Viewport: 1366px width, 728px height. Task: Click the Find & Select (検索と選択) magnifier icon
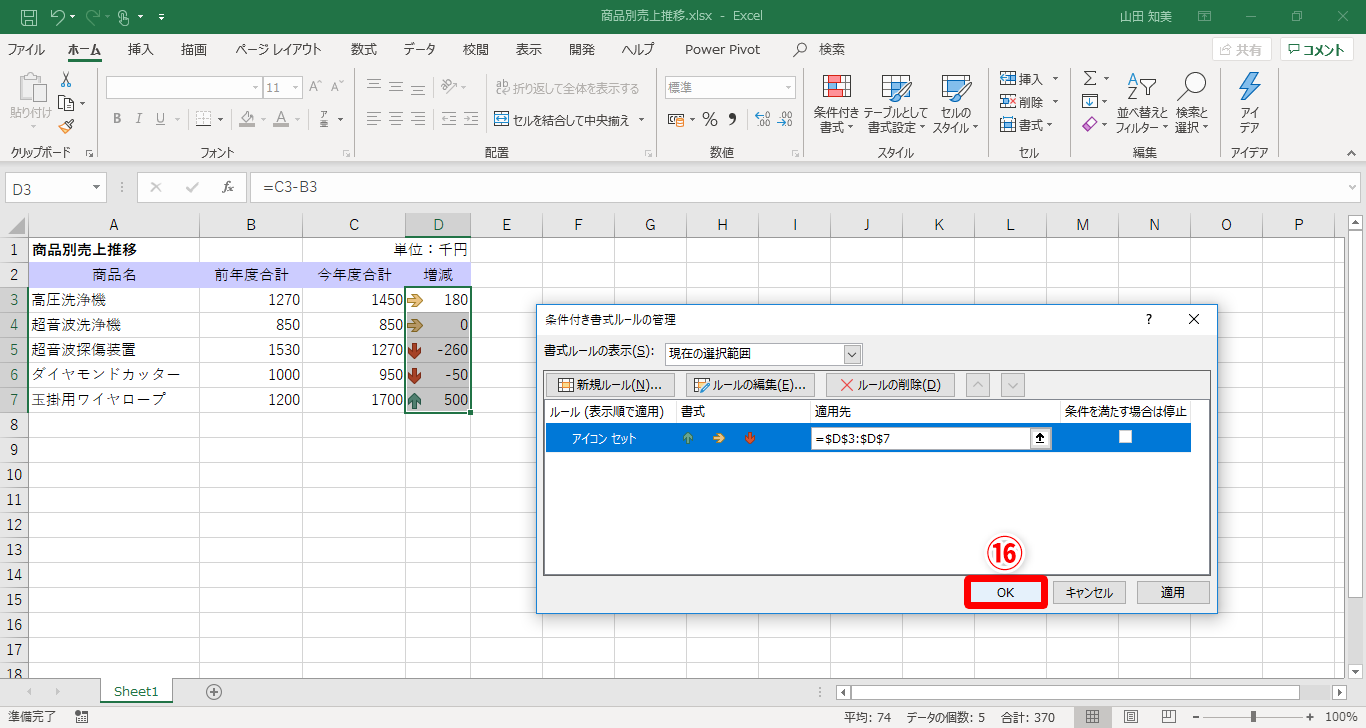(1191, 87)
